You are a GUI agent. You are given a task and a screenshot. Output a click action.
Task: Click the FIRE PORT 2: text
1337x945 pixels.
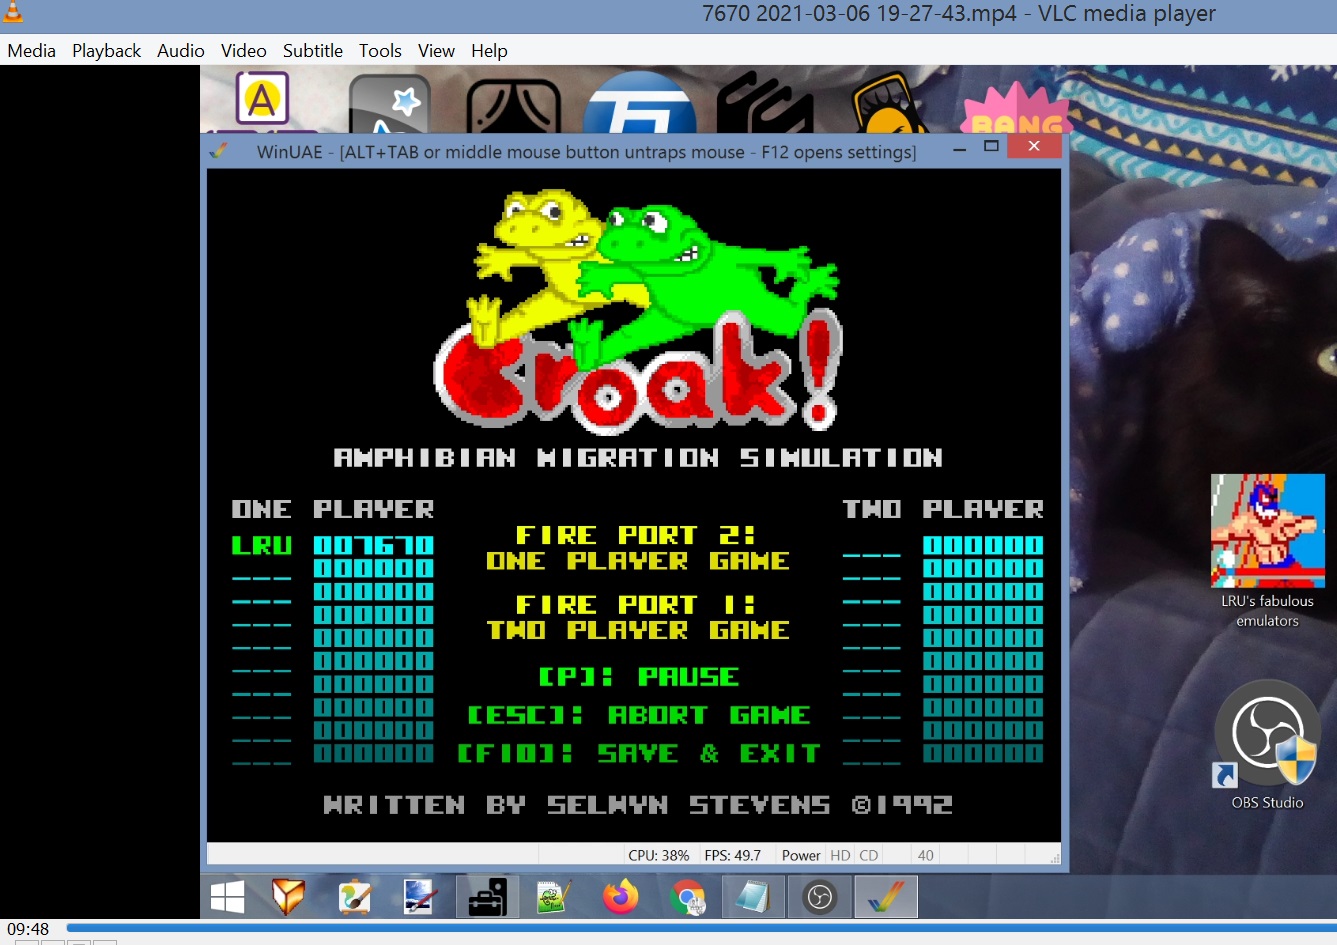637,535
